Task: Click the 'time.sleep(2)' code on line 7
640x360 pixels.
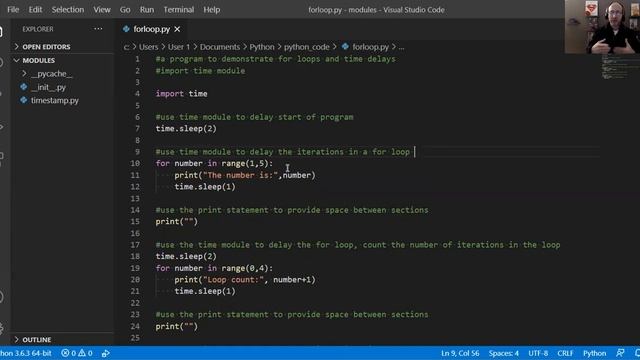Action: click(x=186, y=129)
